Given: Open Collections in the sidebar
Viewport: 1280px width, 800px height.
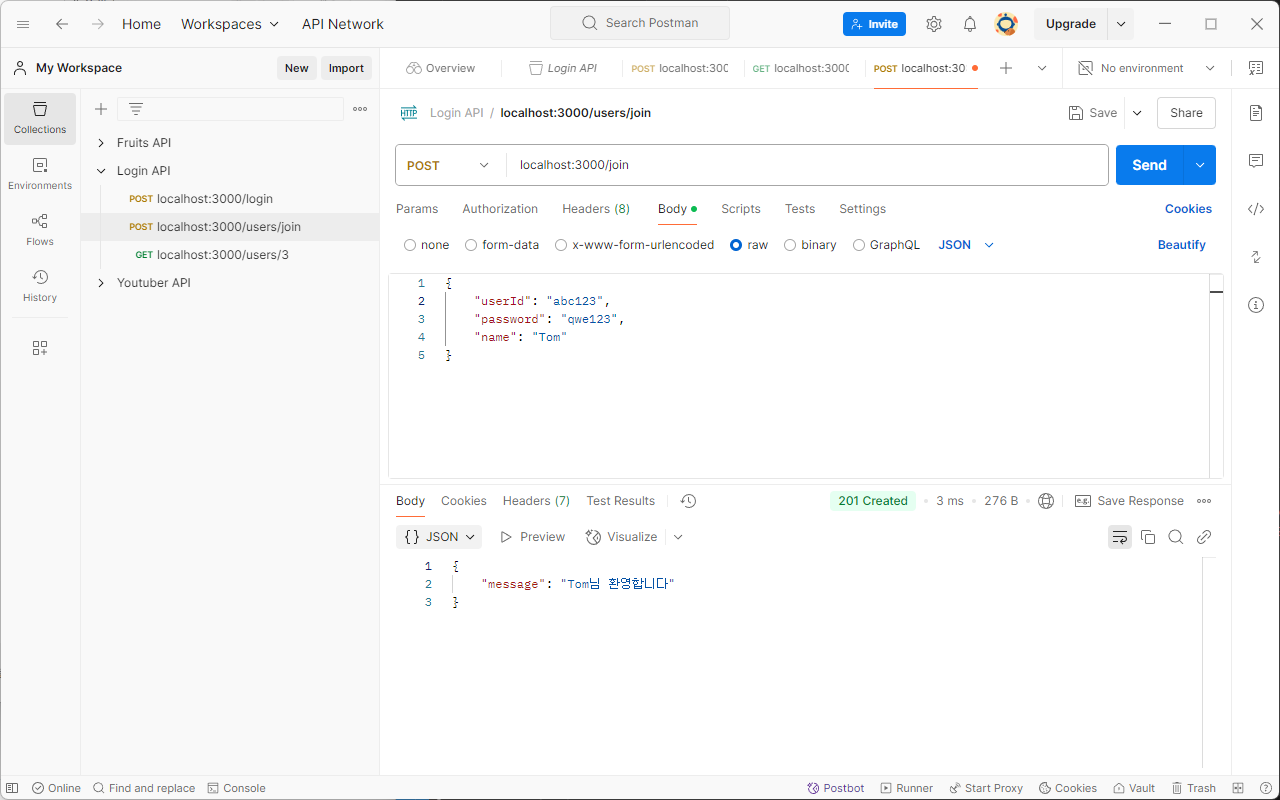Looking at the screenshot, I should pos(40,119).
